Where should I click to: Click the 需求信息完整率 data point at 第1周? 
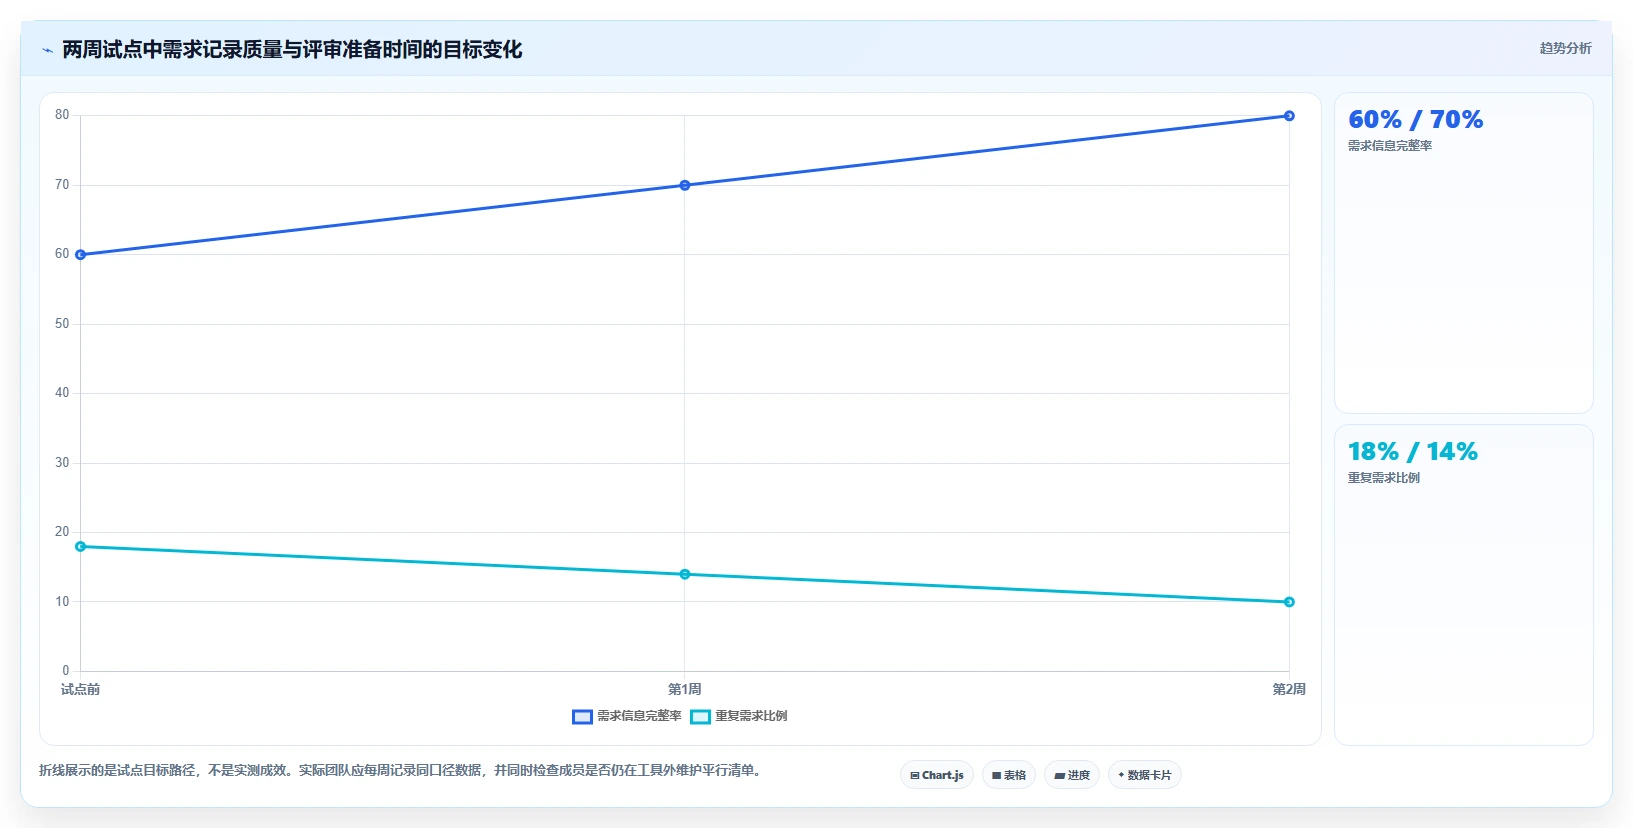tap(685, 185)
